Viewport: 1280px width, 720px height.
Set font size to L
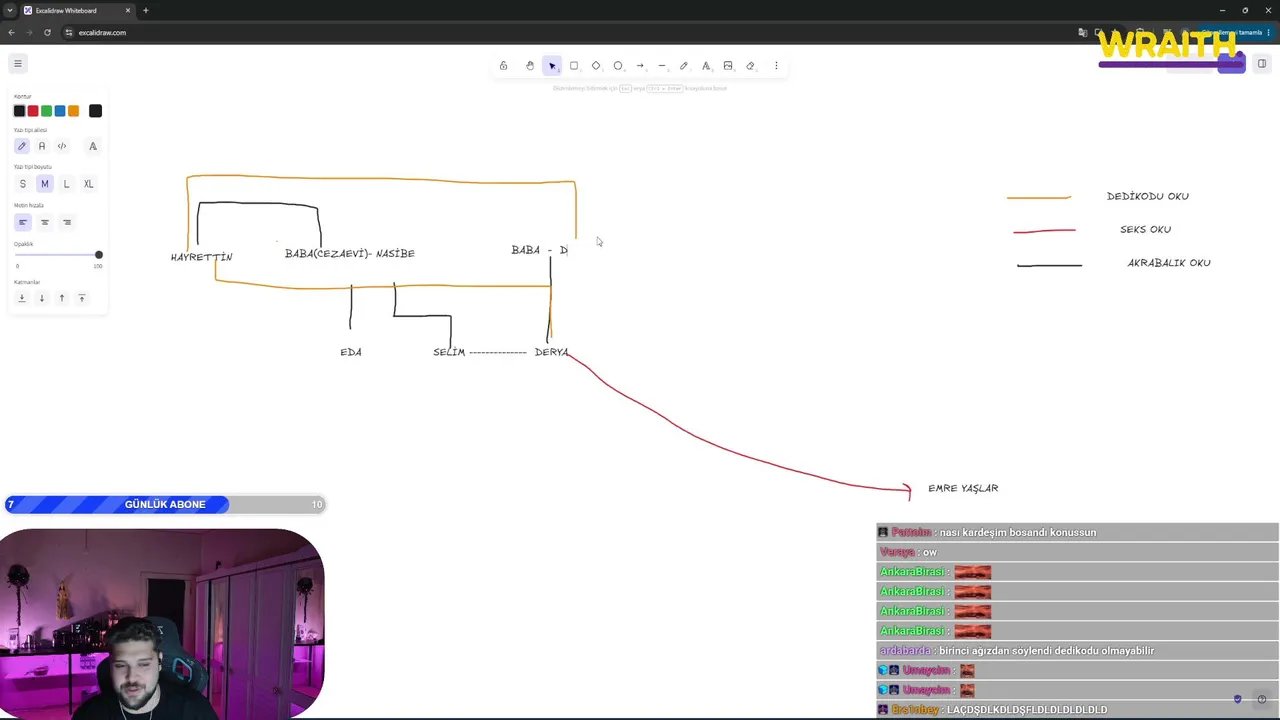66,184
